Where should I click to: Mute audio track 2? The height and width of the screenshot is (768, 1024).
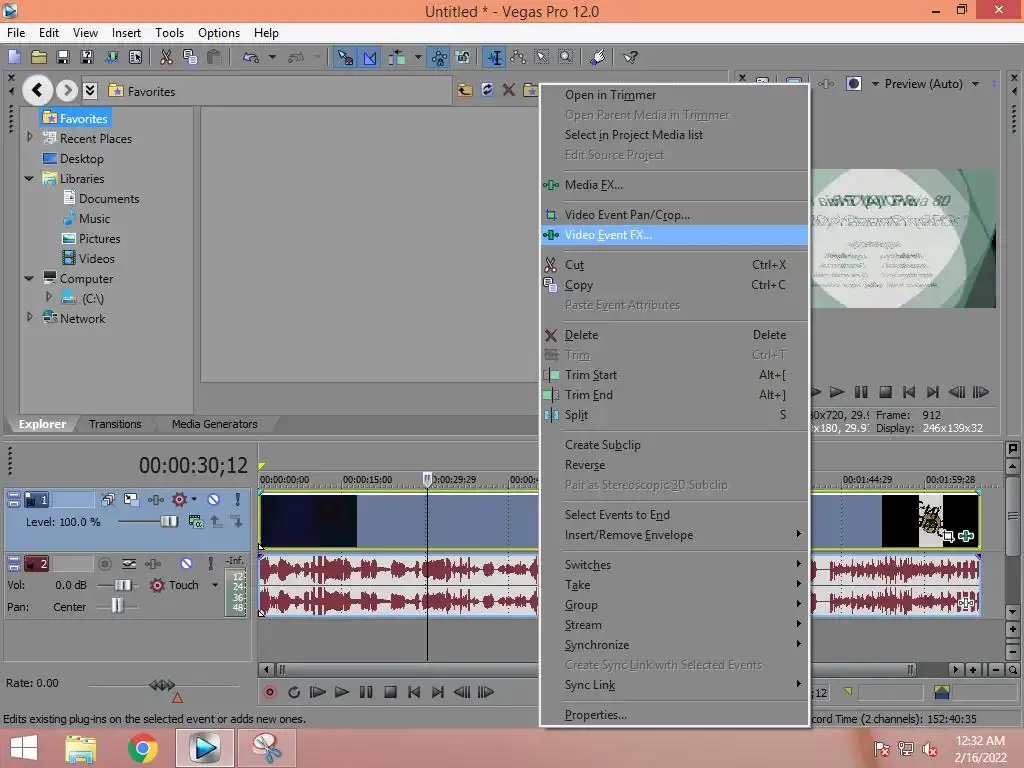click(x=187, y=564)
